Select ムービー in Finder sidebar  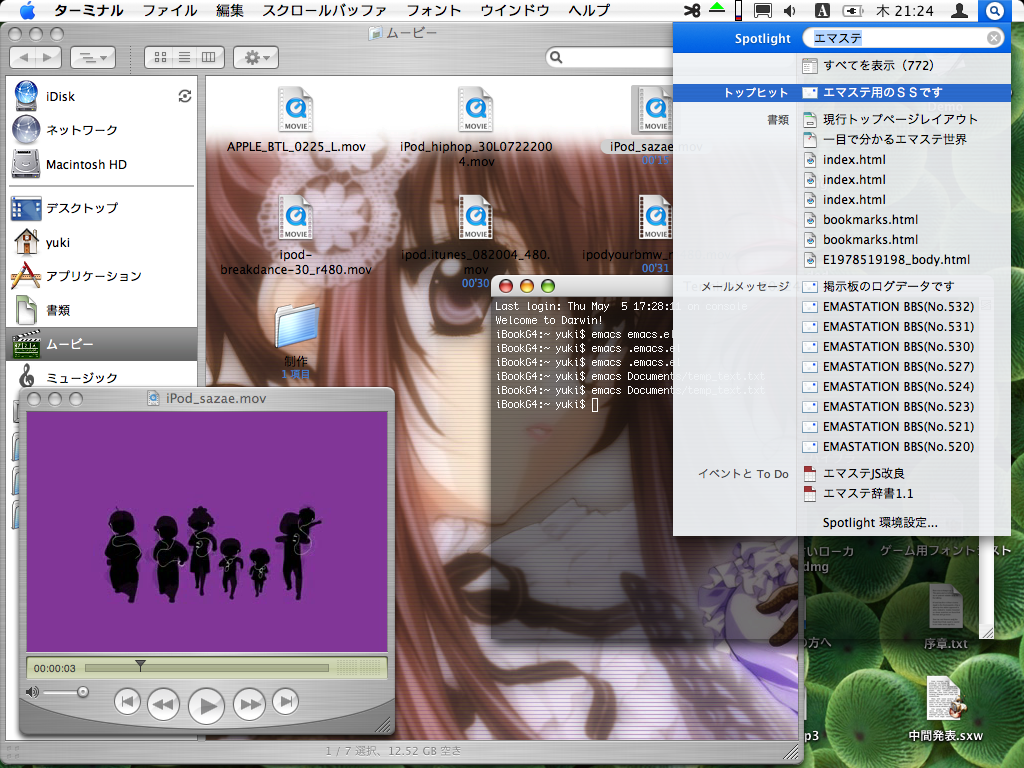coord(101,344)
